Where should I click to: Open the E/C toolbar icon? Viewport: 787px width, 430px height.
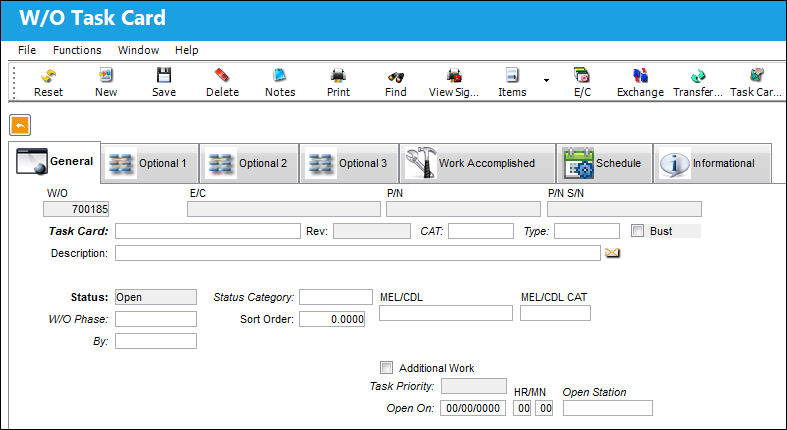click(x=582, y=75)
